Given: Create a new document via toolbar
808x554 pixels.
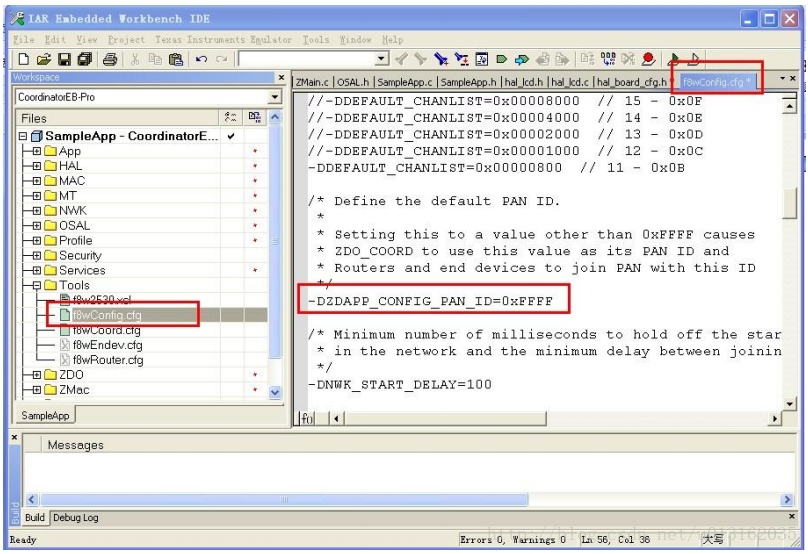Looking at the screenshot, I should [x=23, y=59].
